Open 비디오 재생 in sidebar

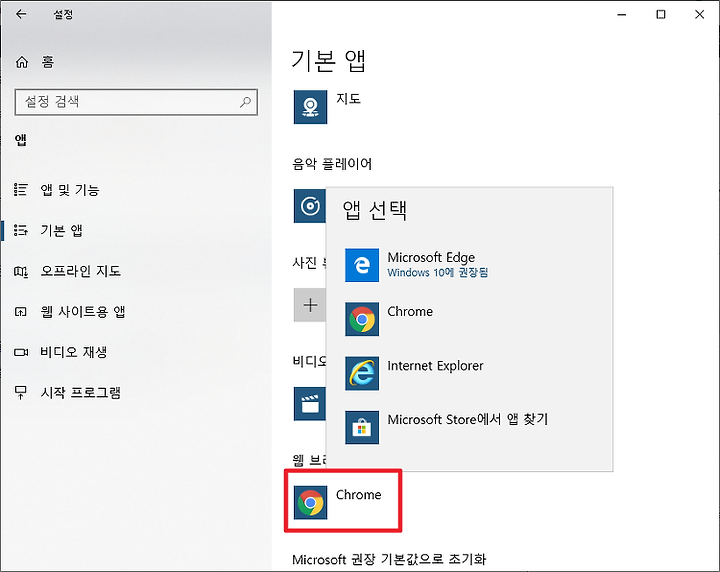[60, 352]
